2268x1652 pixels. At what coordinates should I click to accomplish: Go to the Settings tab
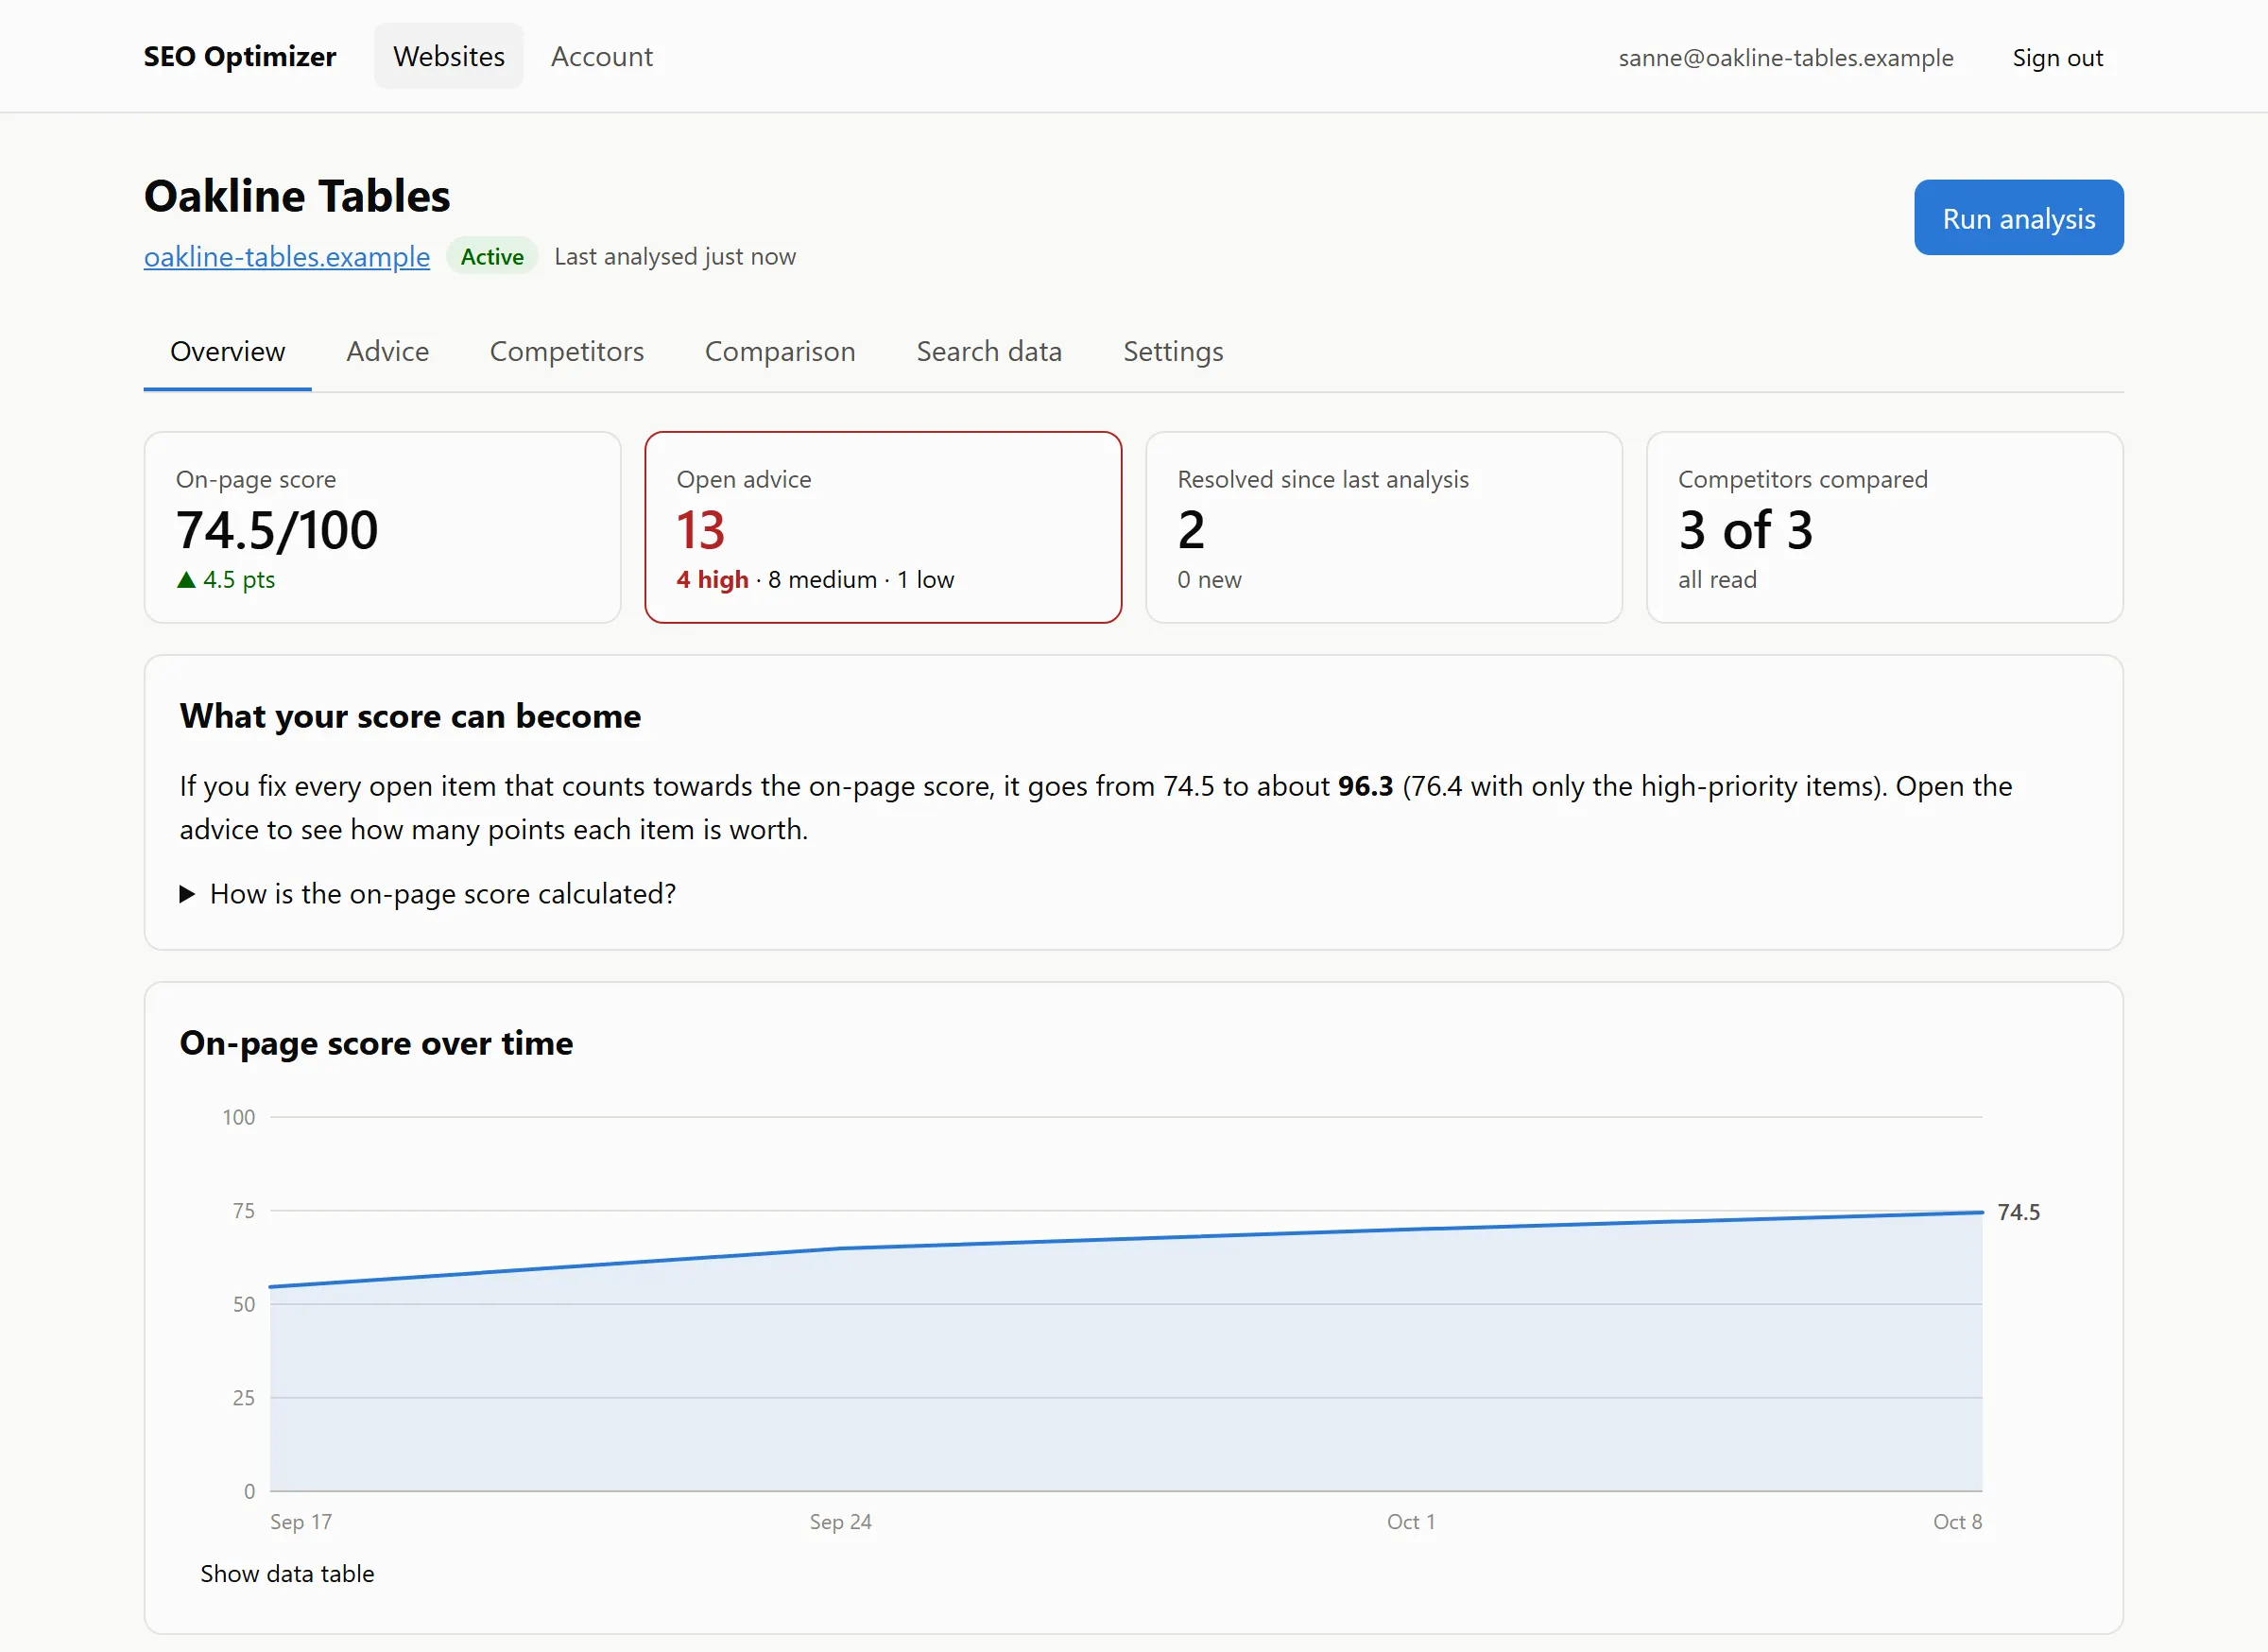point(1173,352)
